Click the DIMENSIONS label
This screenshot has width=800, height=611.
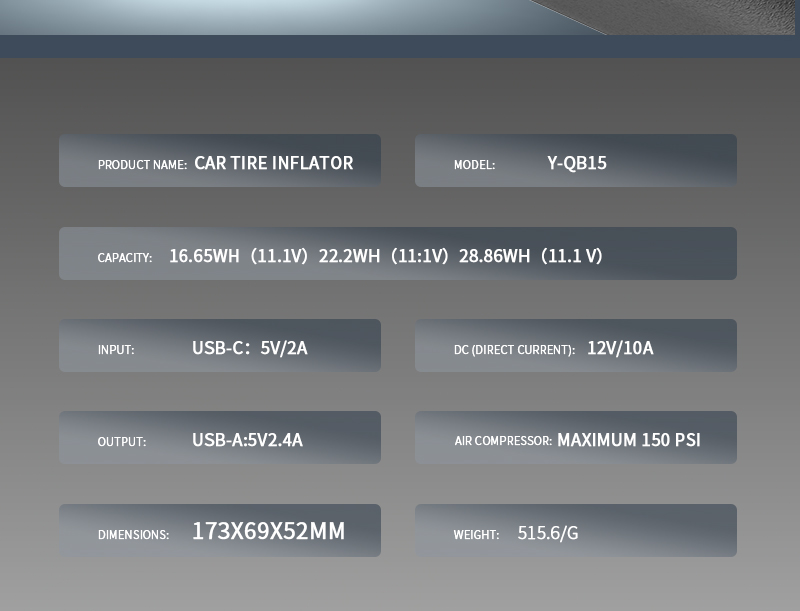pos(133,535)
